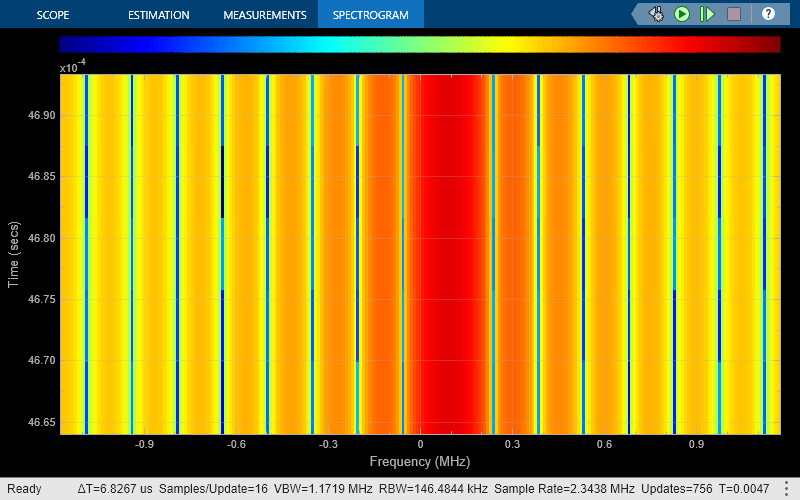Click the RBW=146.4844 kHz status entry

433,489
